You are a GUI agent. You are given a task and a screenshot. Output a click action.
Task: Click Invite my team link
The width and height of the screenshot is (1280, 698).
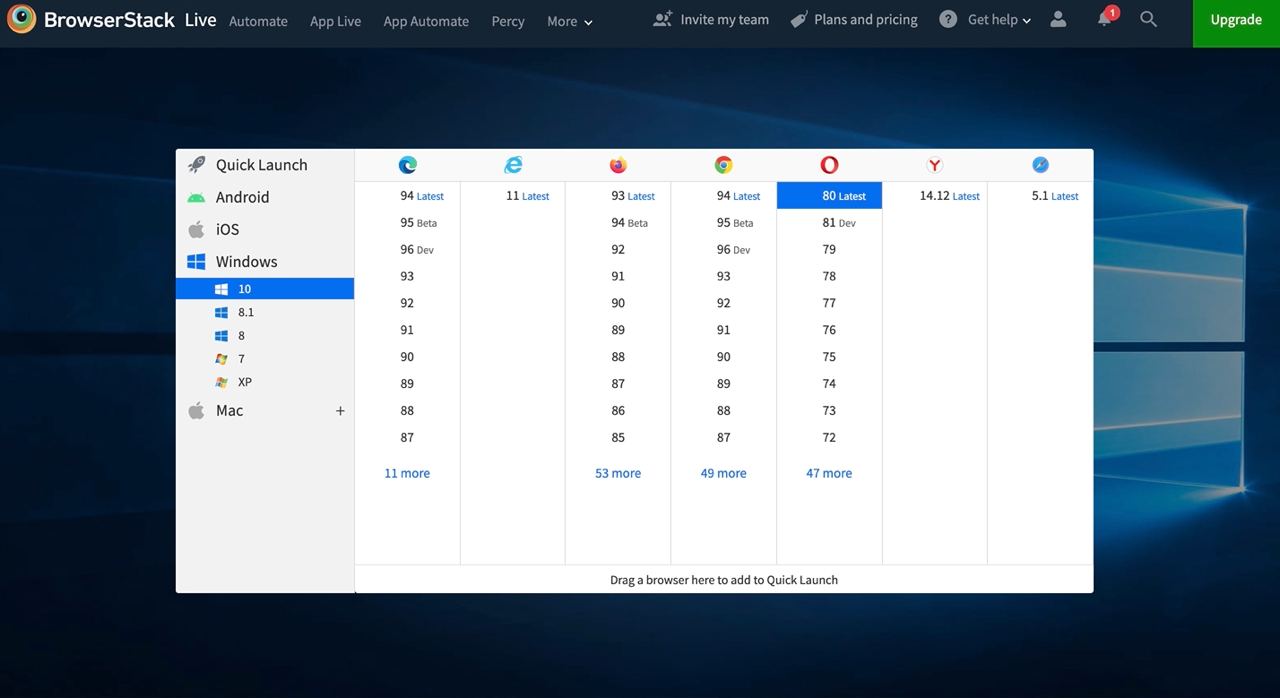pyautogui.click(x=724, y=19)
